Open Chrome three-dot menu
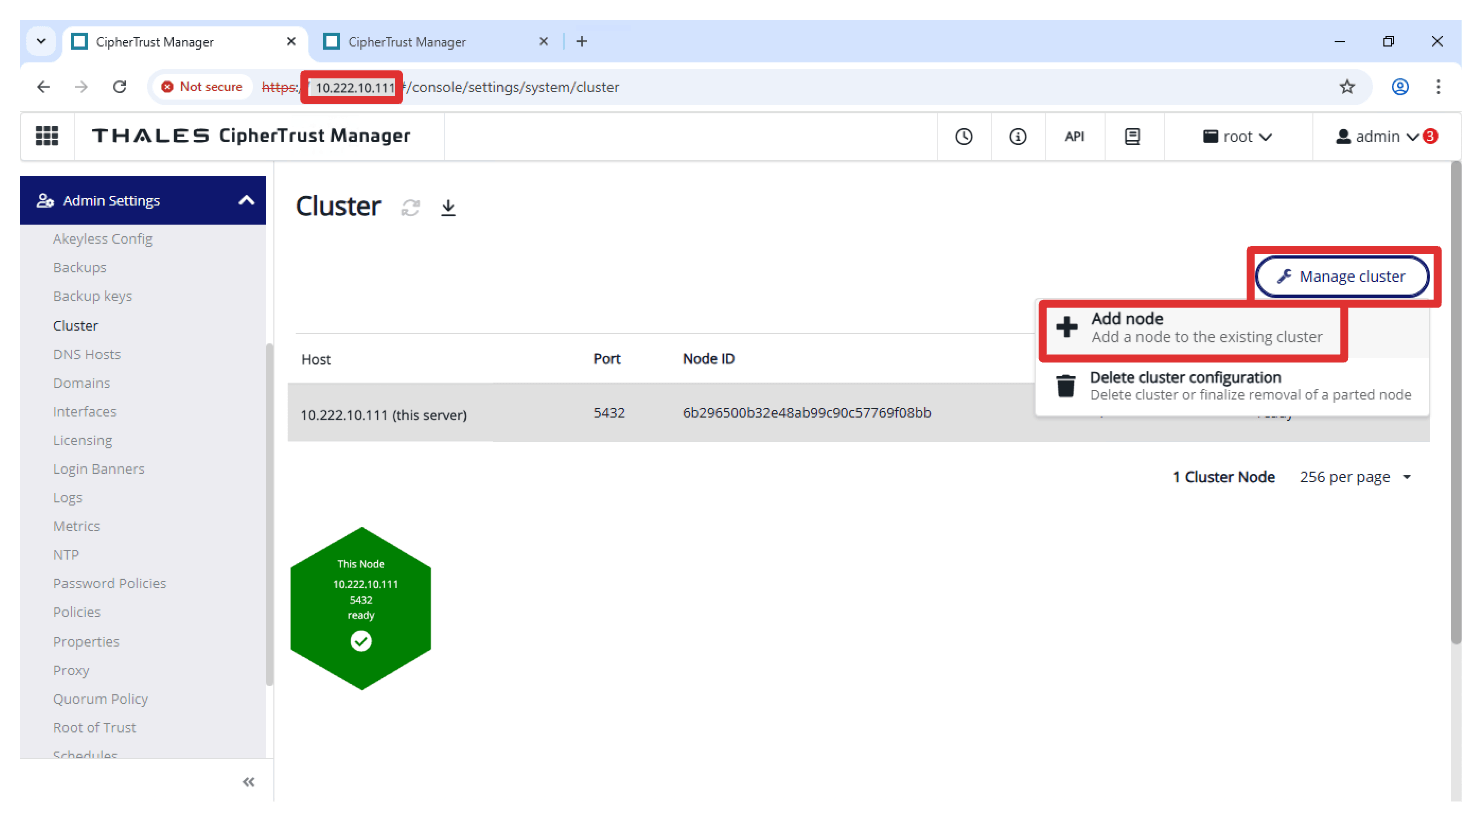 pyautogui.click(x=1439, y=87)
